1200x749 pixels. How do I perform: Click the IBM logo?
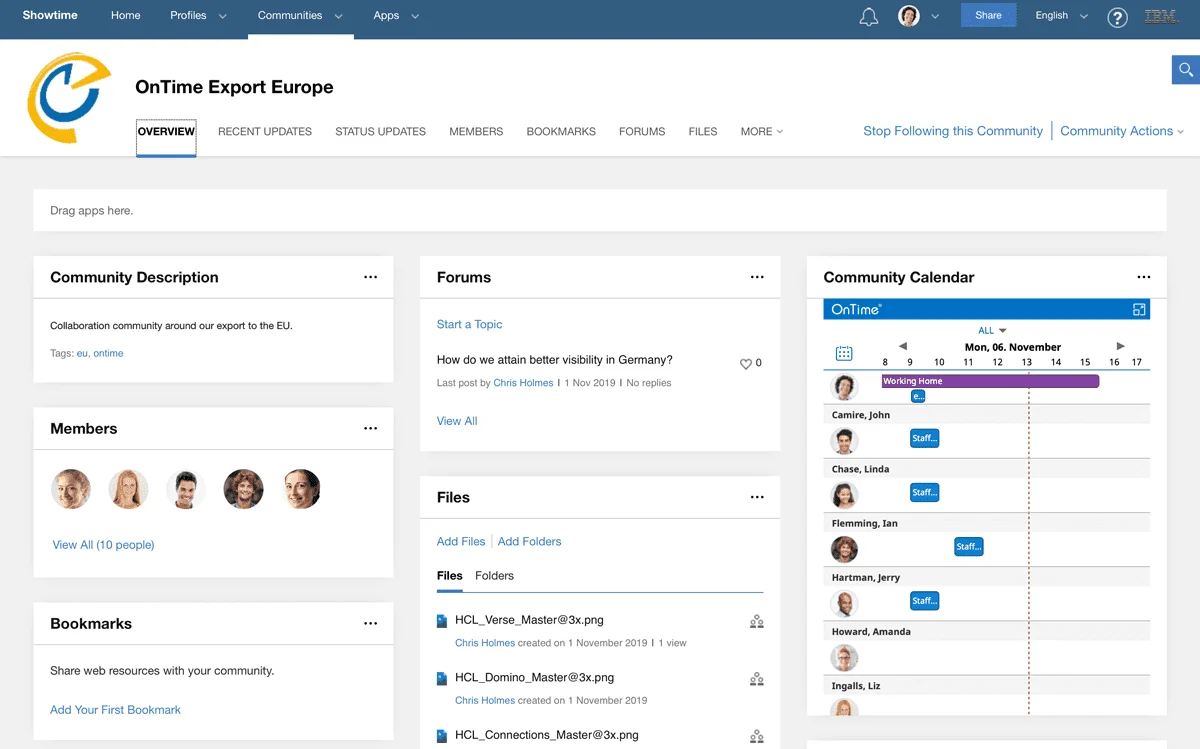point(1162,16)
